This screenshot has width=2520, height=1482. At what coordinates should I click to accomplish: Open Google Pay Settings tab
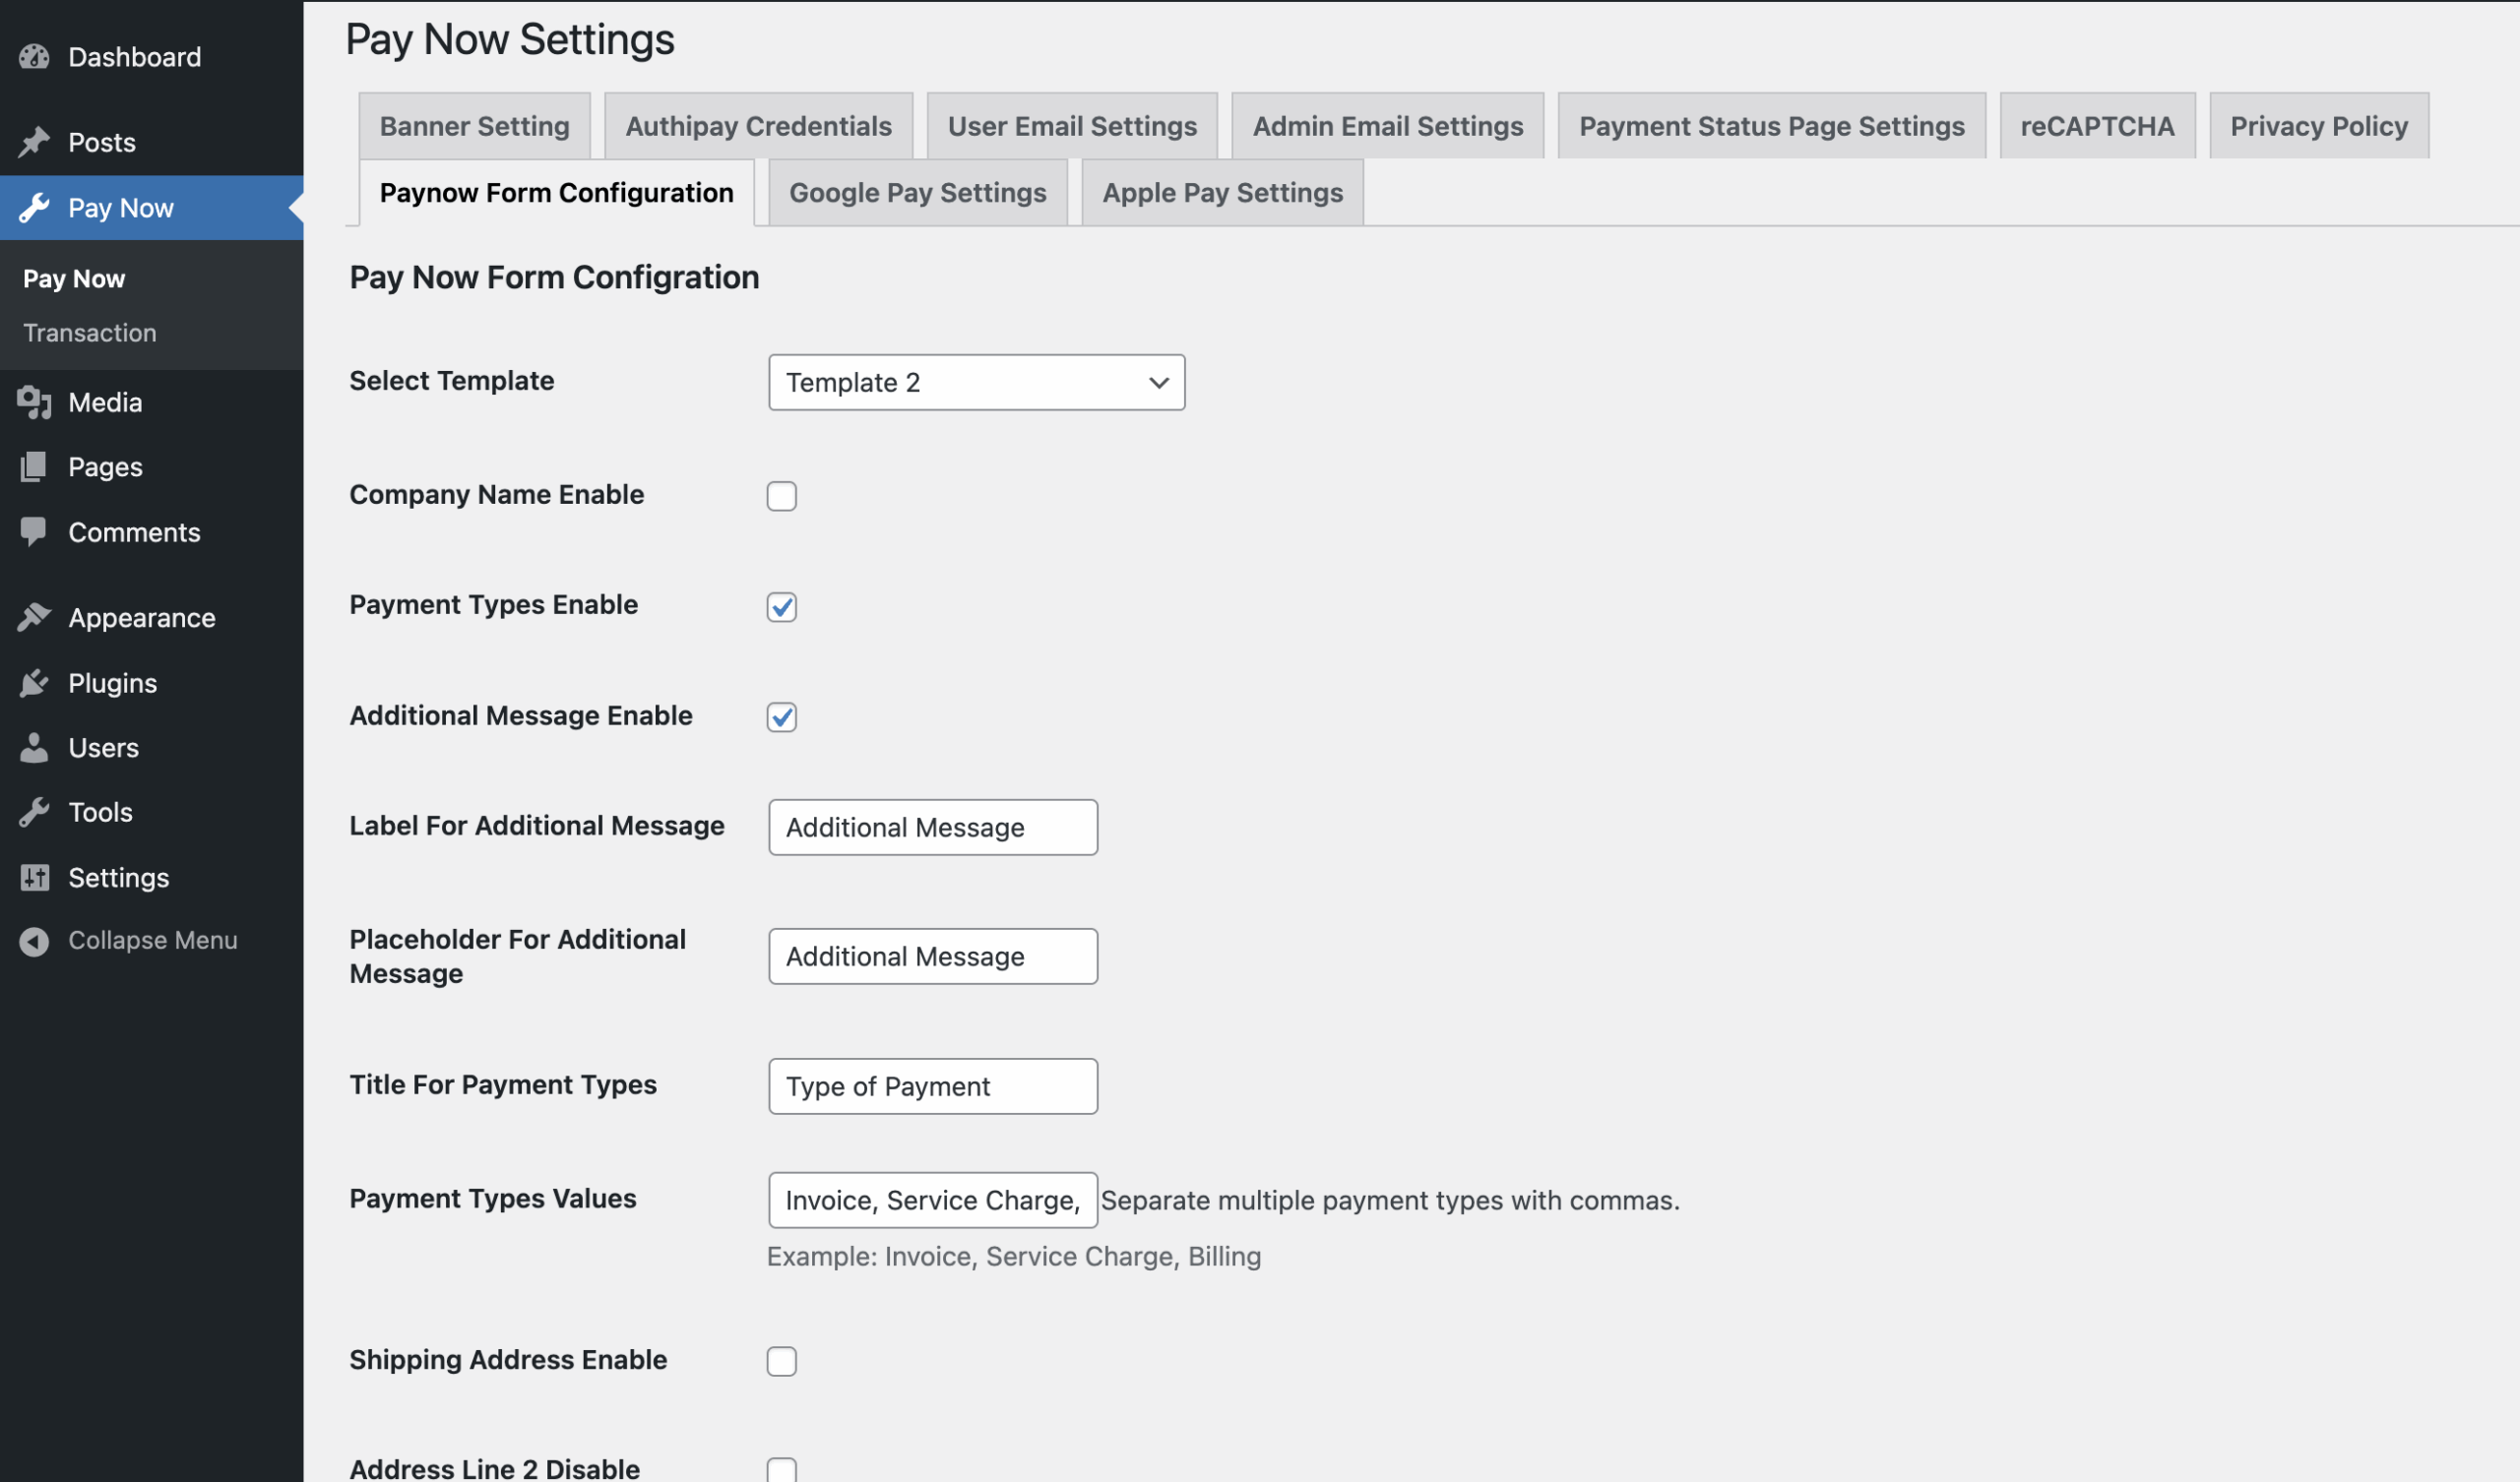(x=917, y=193)
